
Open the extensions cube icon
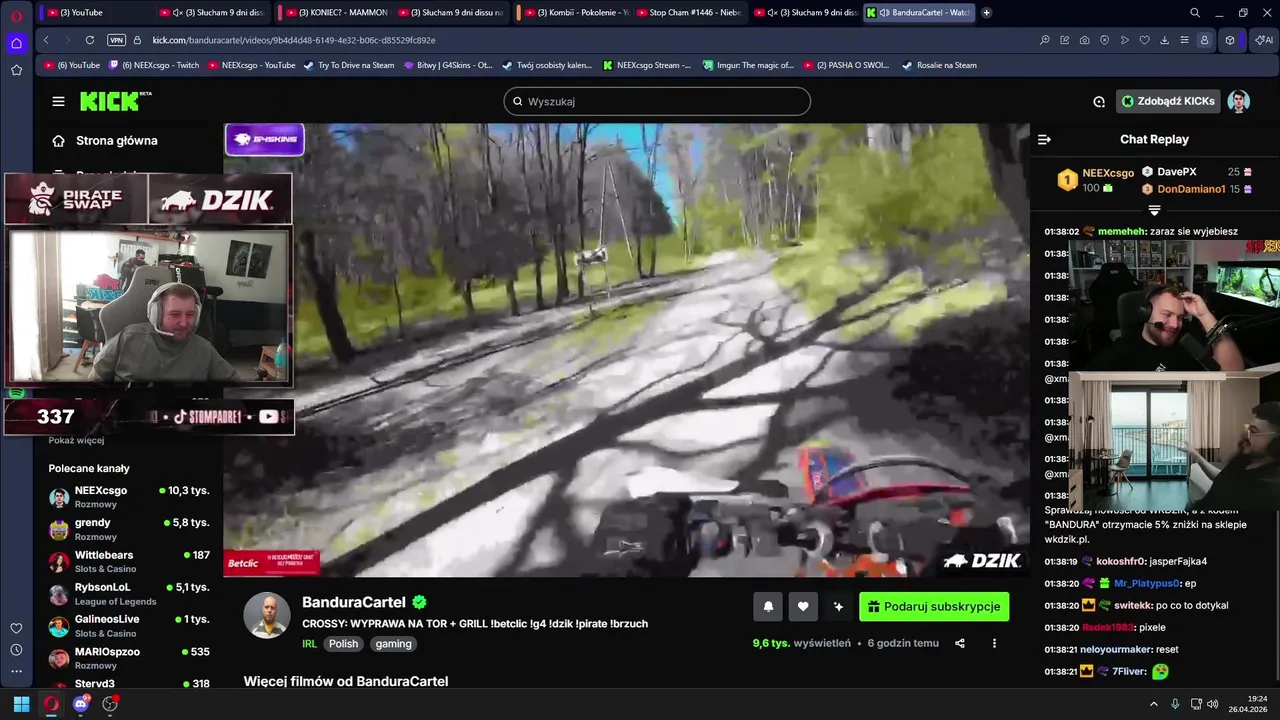[1230, 40]
